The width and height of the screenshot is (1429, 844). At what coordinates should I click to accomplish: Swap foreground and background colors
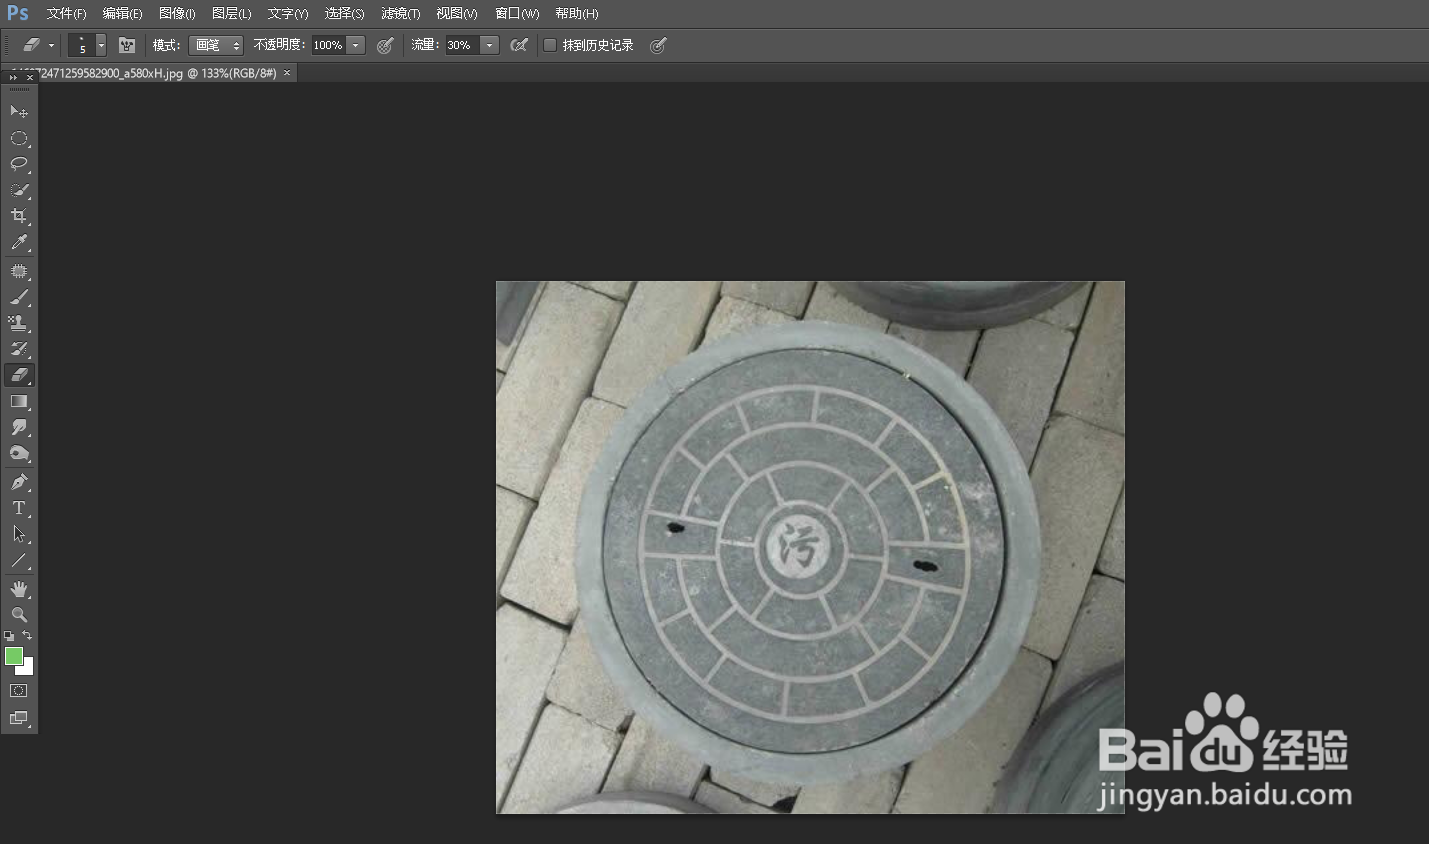pyautogui.click(x=27, y=636)
